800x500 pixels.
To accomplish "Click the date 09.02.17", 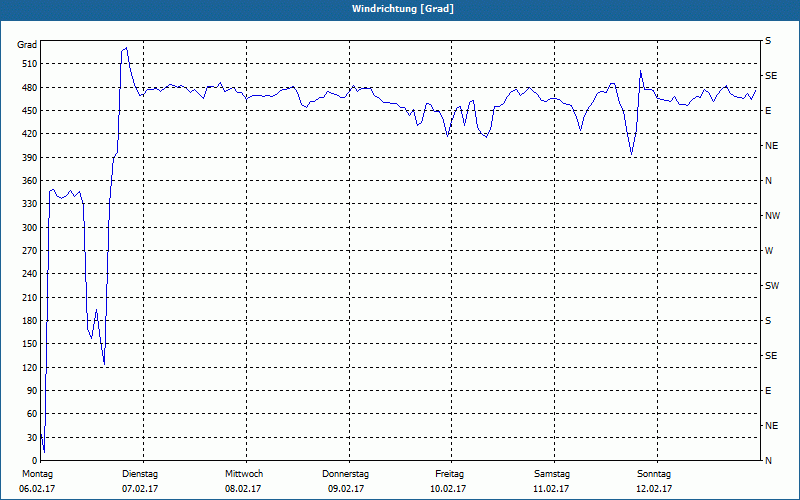I will click(346, 489).
